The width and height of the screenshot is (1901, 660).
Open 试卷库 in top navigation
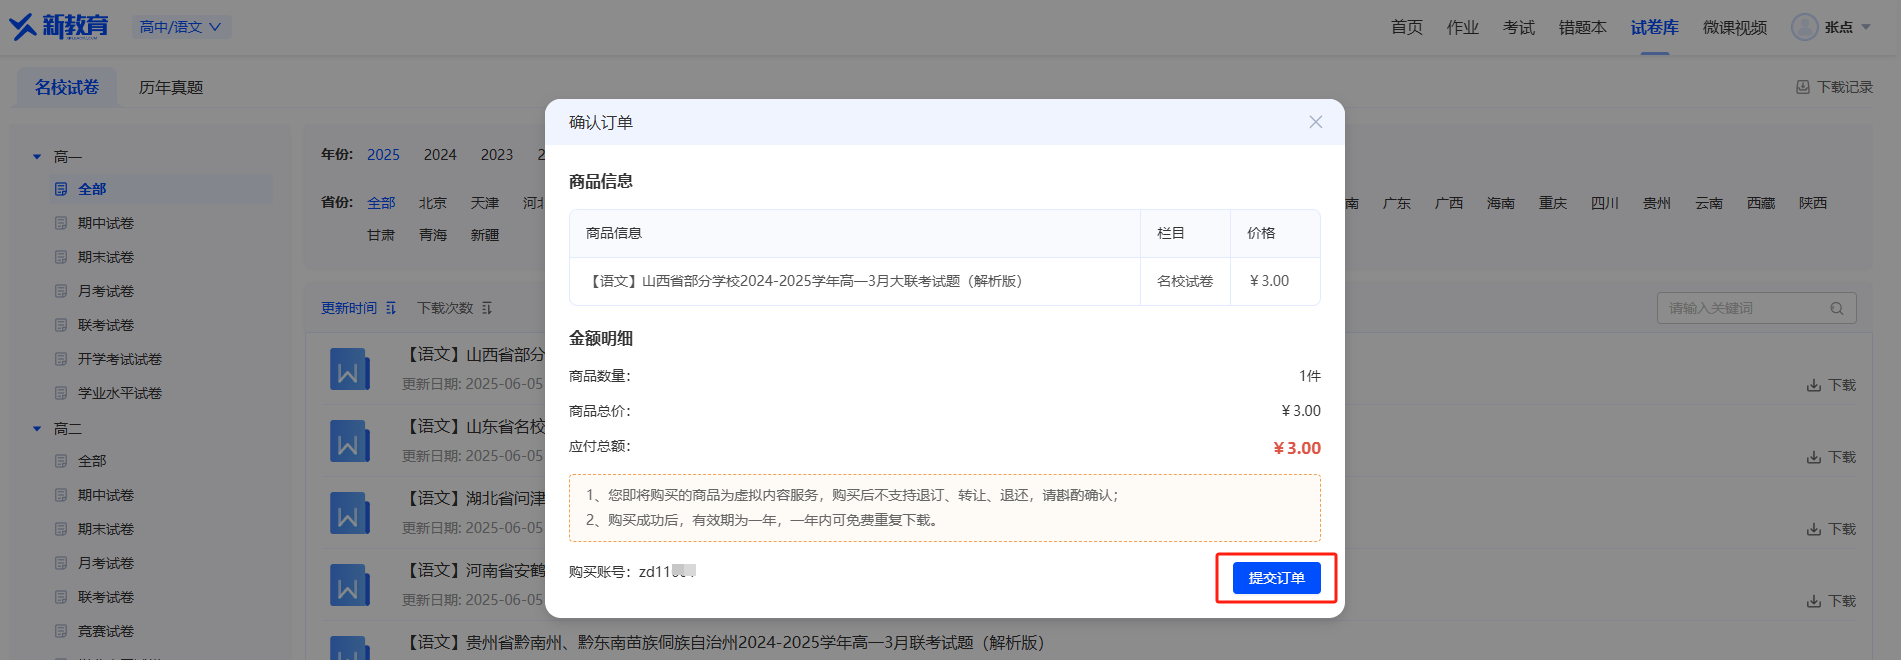click(x=1655, y=27)
